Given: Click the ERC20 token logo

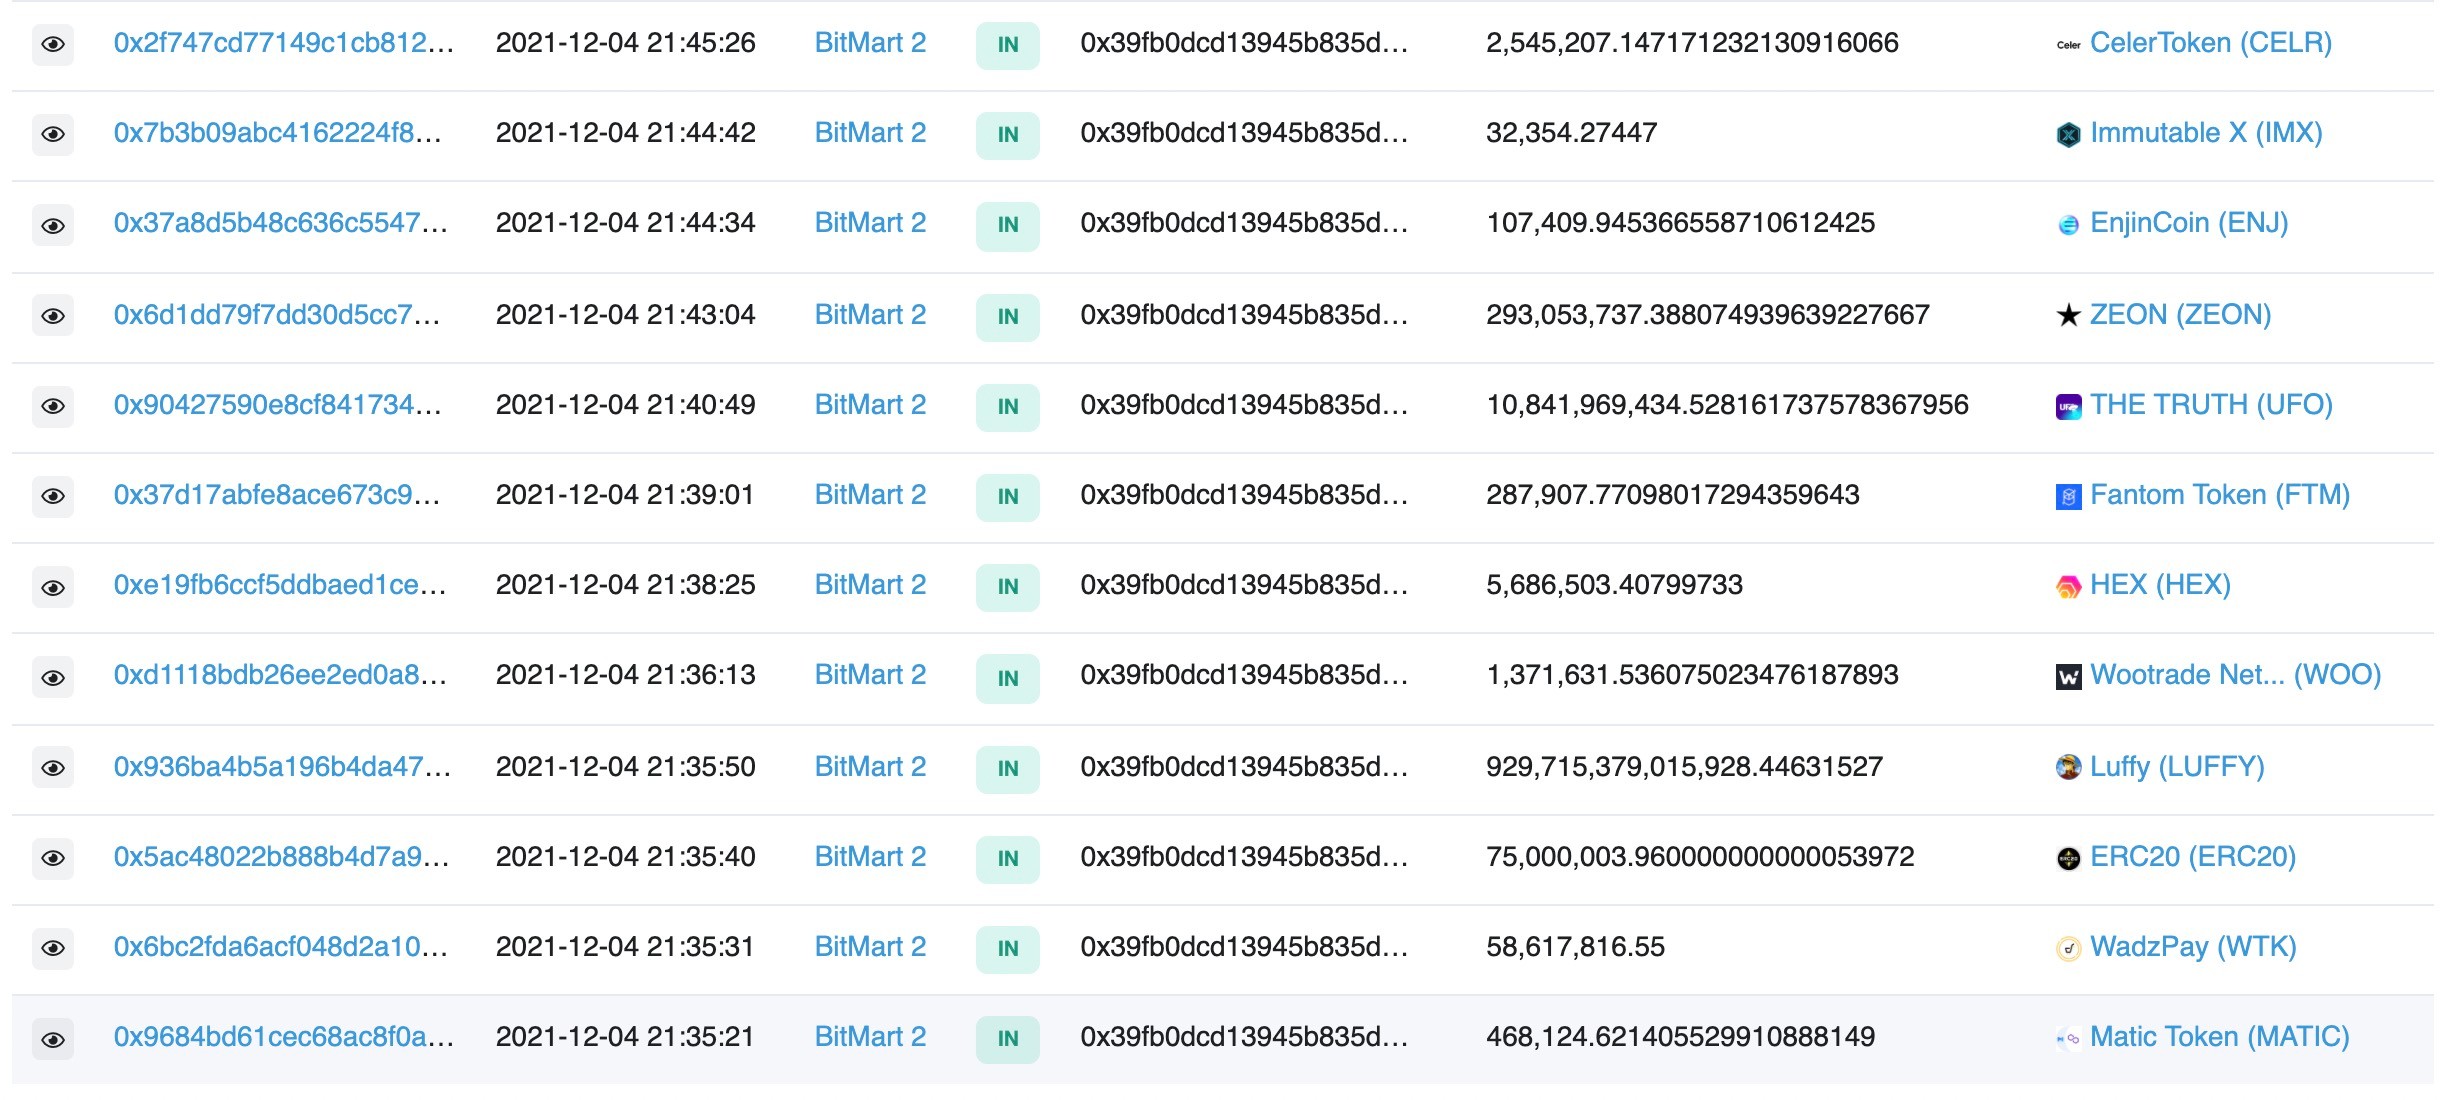Looking at the screenshot, I should click(2068, 858).
